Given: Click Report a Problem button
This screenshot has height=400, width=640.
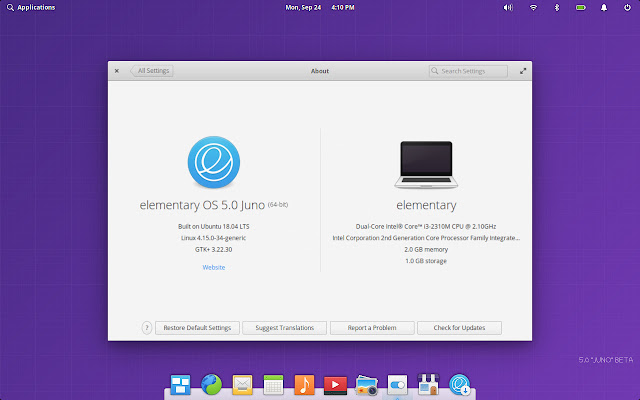Looking at the screenshot, I should (x=372, y=328).
